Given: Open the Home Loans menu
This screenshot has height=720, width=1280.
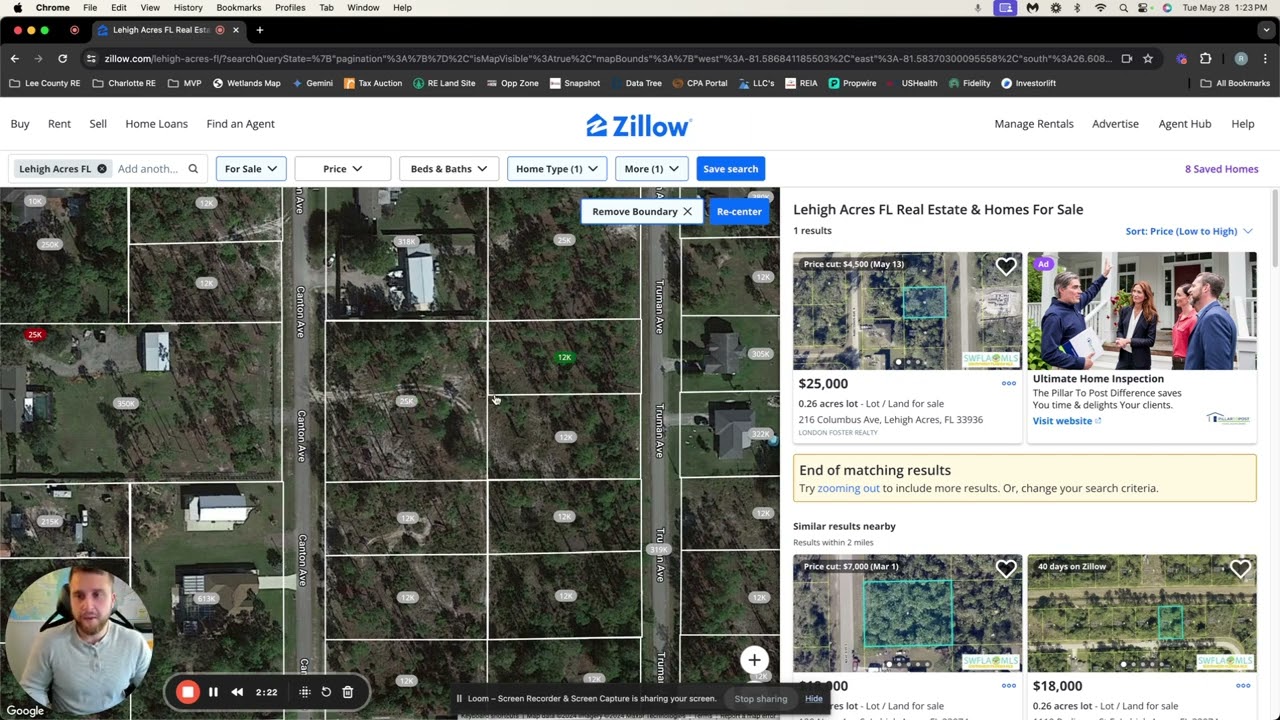Looking at the screenshot, I should pyautogui.click(x=156, y=124).
